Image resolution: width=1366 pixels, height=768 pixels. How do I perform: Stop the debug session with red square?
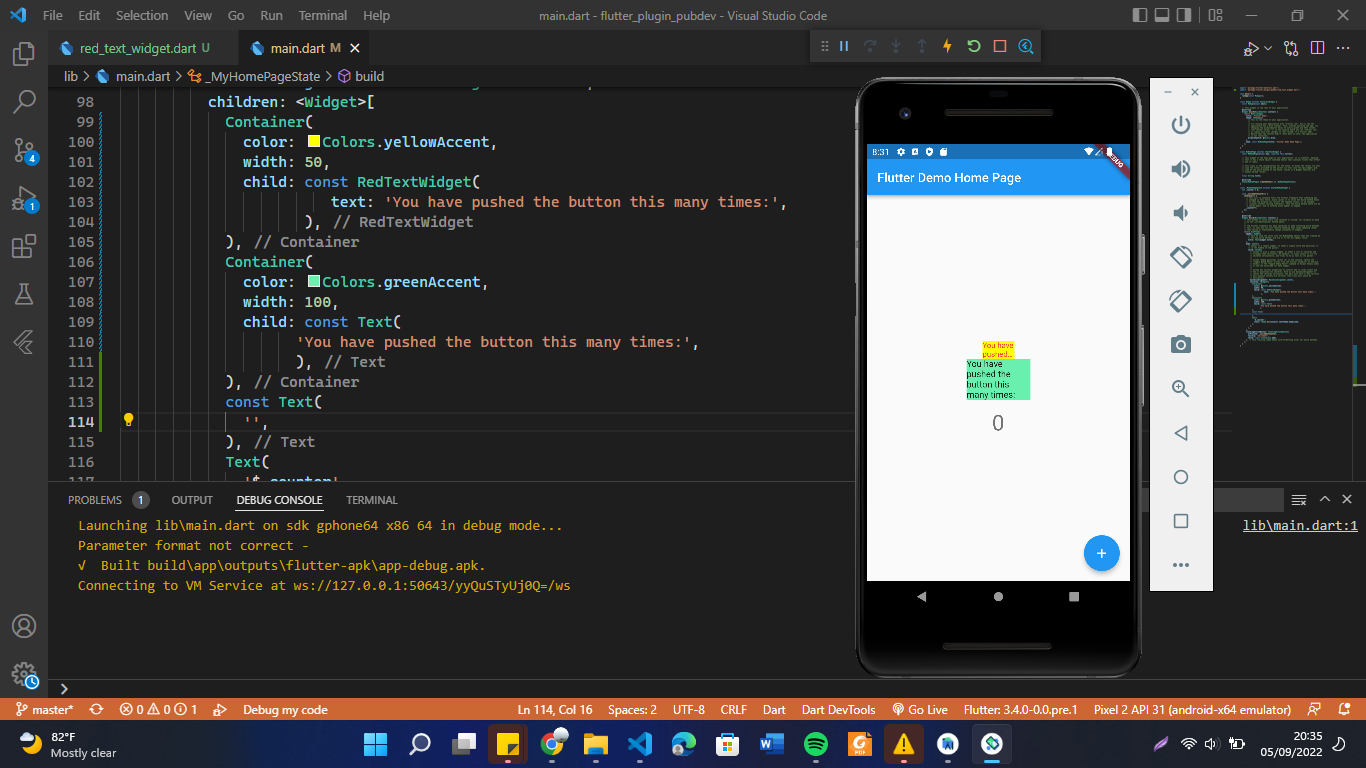point(1000,46)
